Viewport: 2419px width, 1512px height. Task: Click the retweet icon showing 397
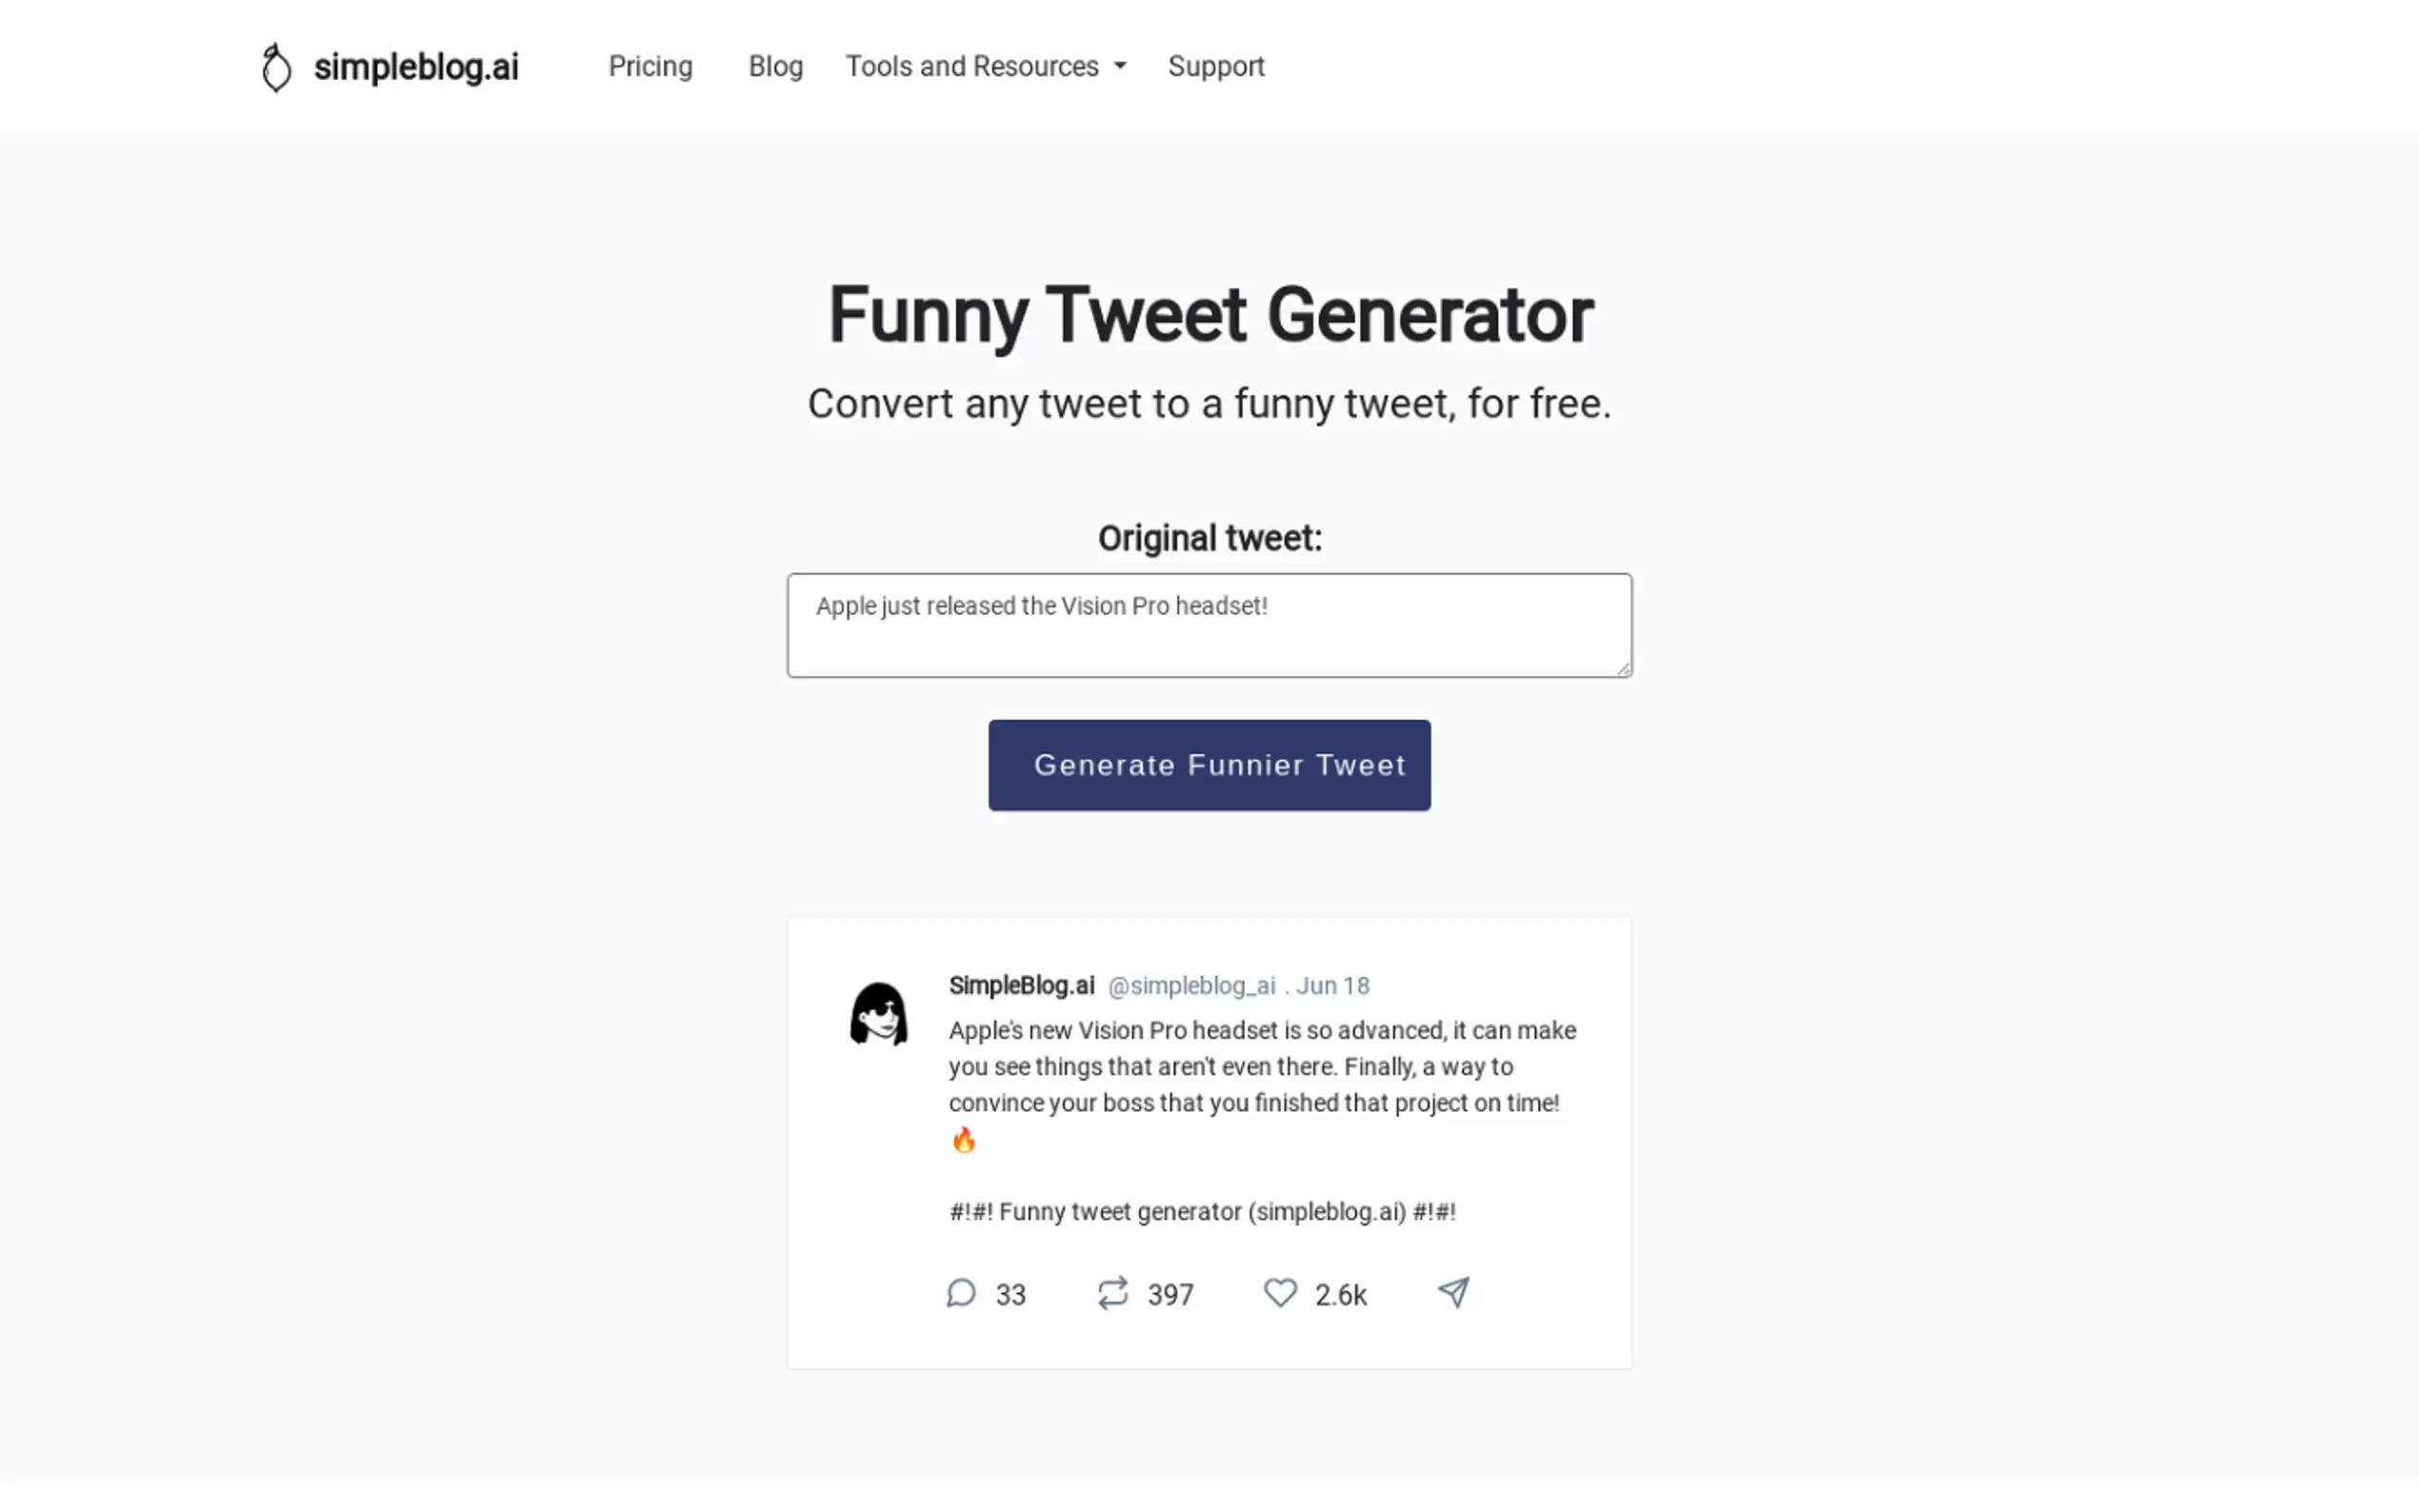[1113, 1293]
